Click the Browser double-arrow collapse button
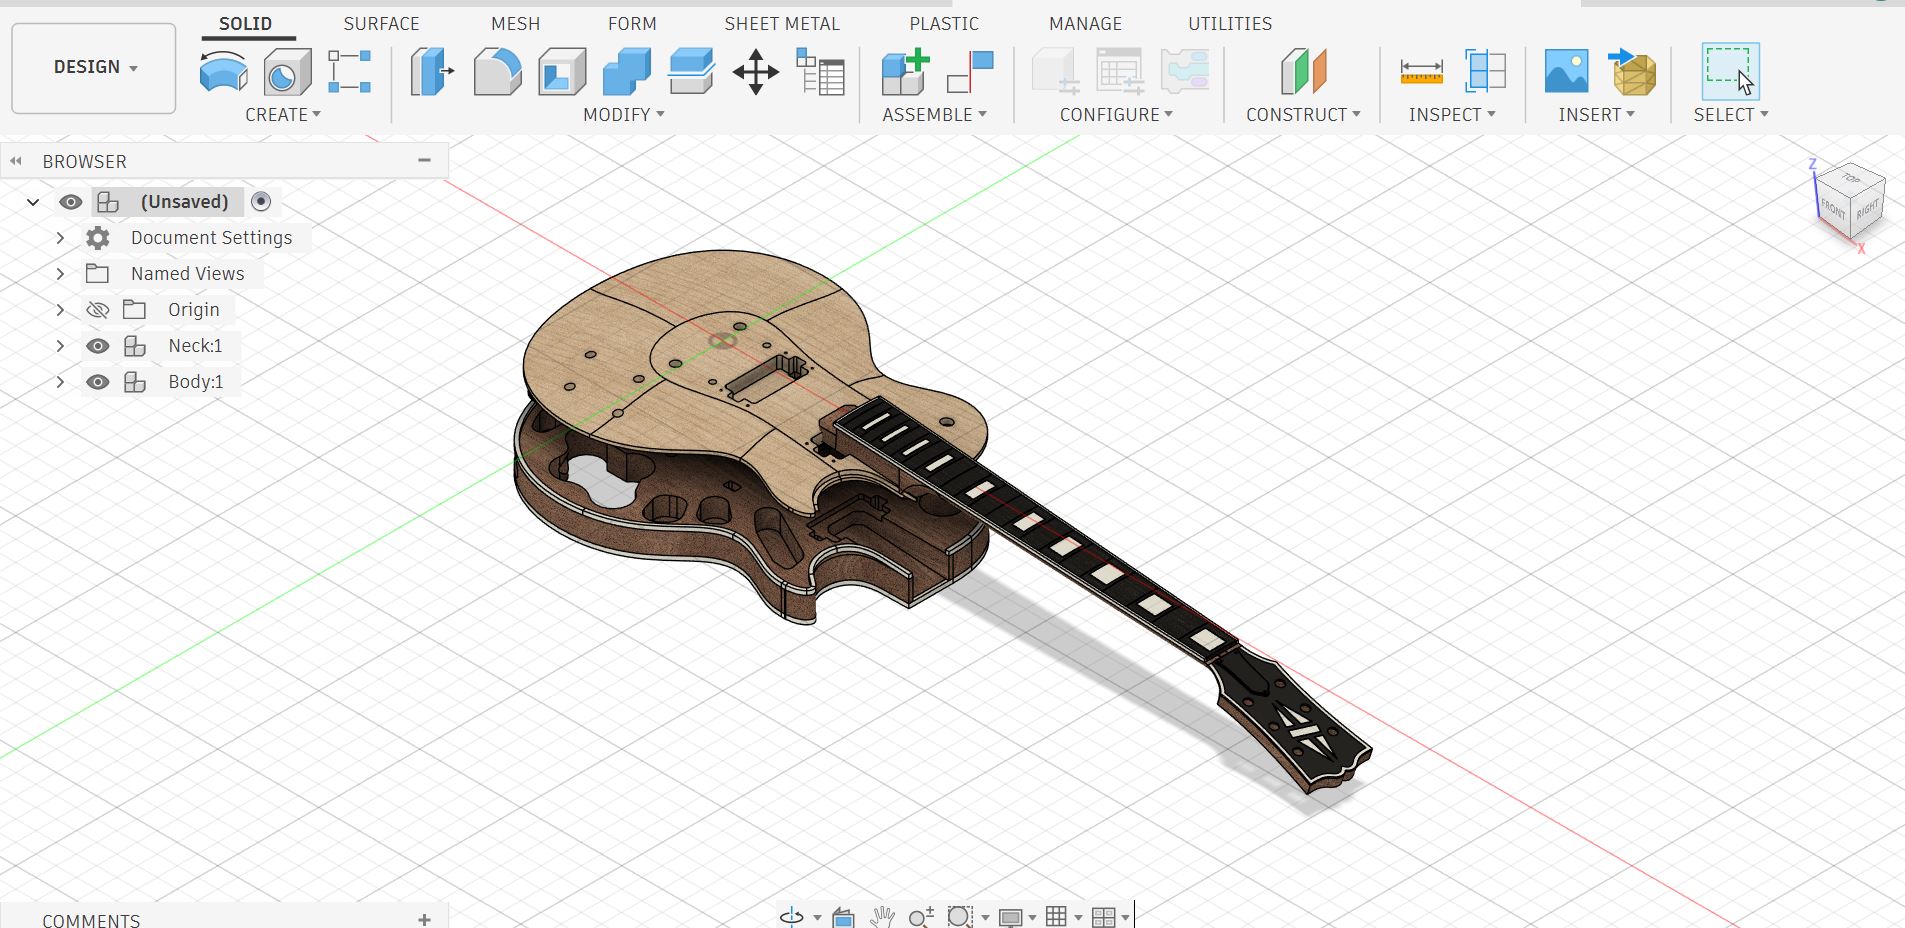1905x928 pixels. pyautogui.click(x=16, y=161)
